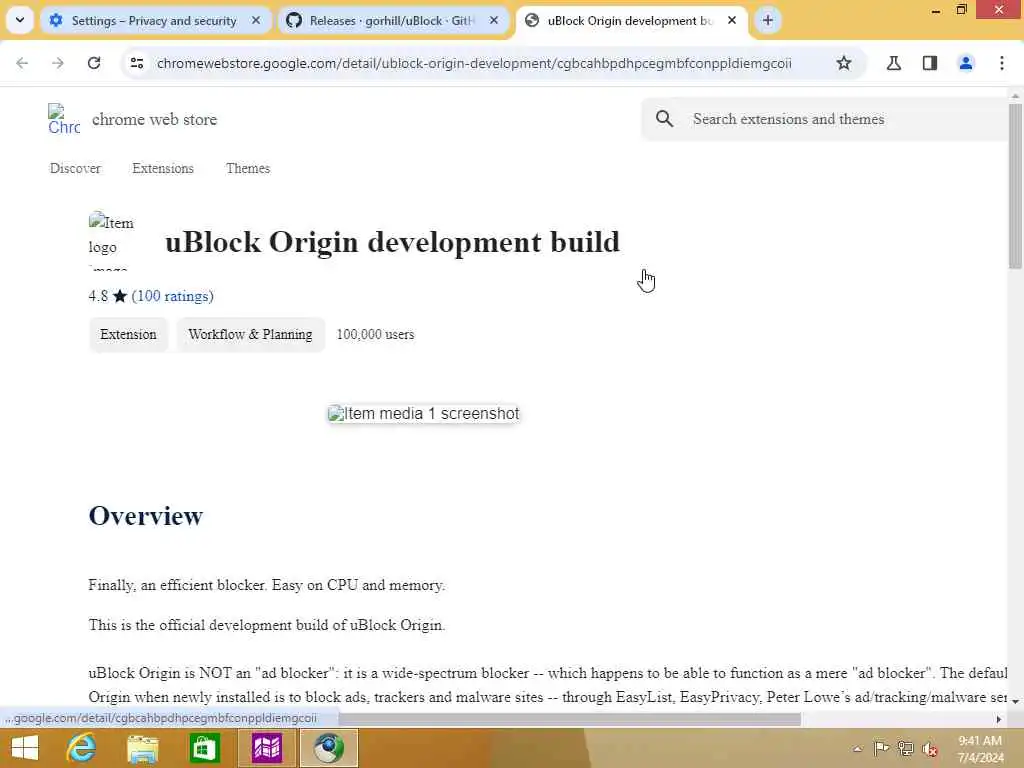Open File Explorer from the taskbar
The width and height of the screenshot is (1024, 768).
coord(142,748)
